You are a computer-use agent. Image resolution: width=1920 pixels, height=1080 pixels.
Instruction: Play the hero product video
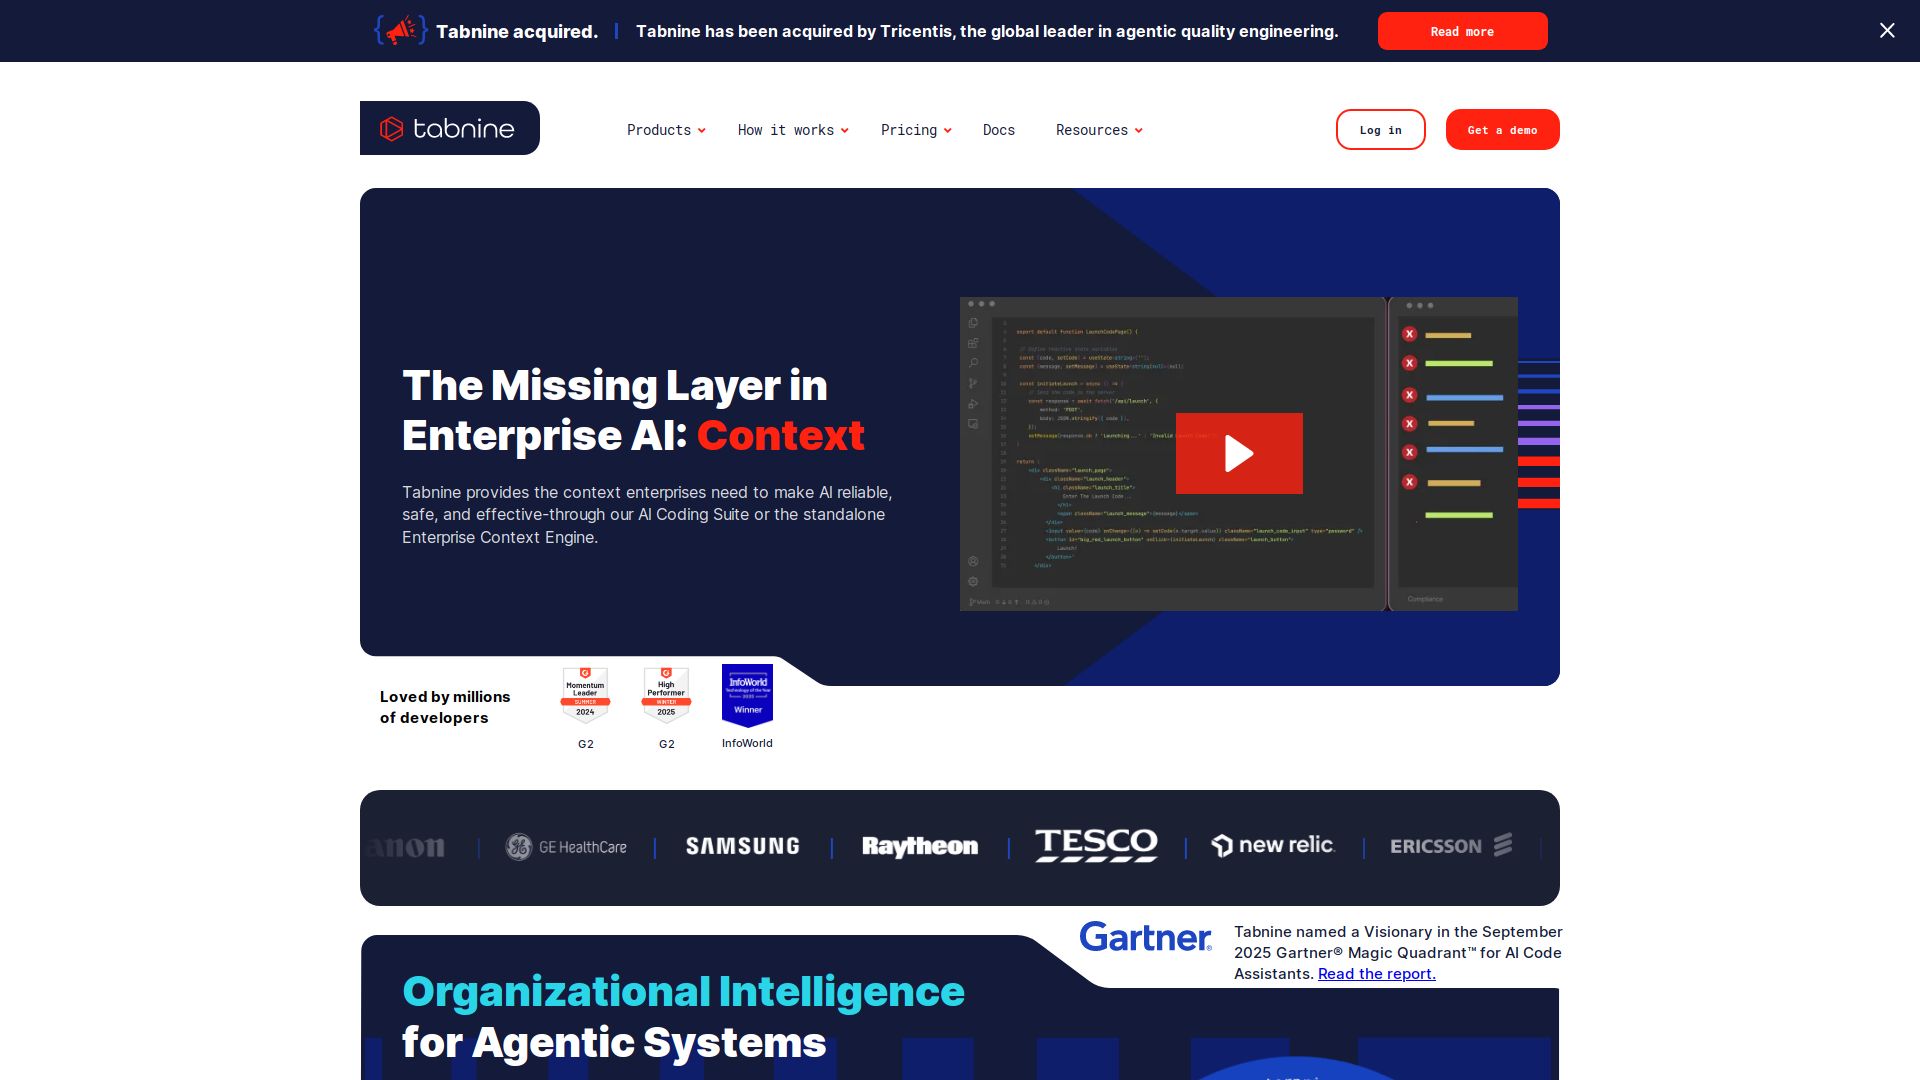tap(1239, 454)
